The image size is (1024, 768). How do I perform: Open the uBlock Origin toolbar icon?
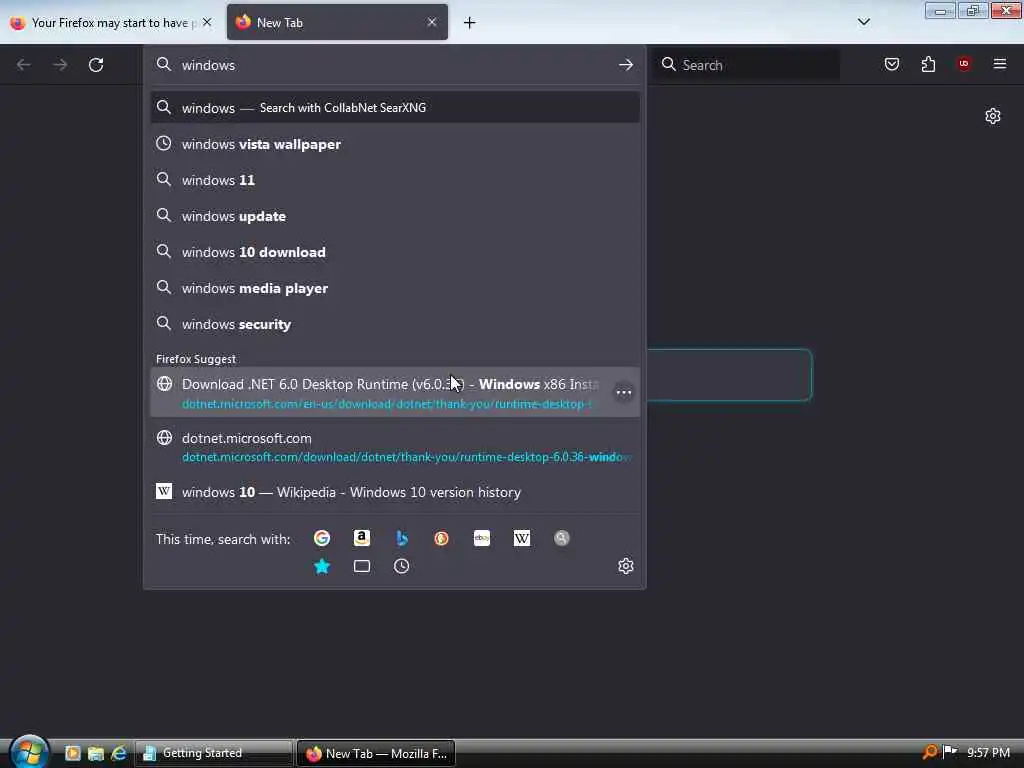pos(964,64)
